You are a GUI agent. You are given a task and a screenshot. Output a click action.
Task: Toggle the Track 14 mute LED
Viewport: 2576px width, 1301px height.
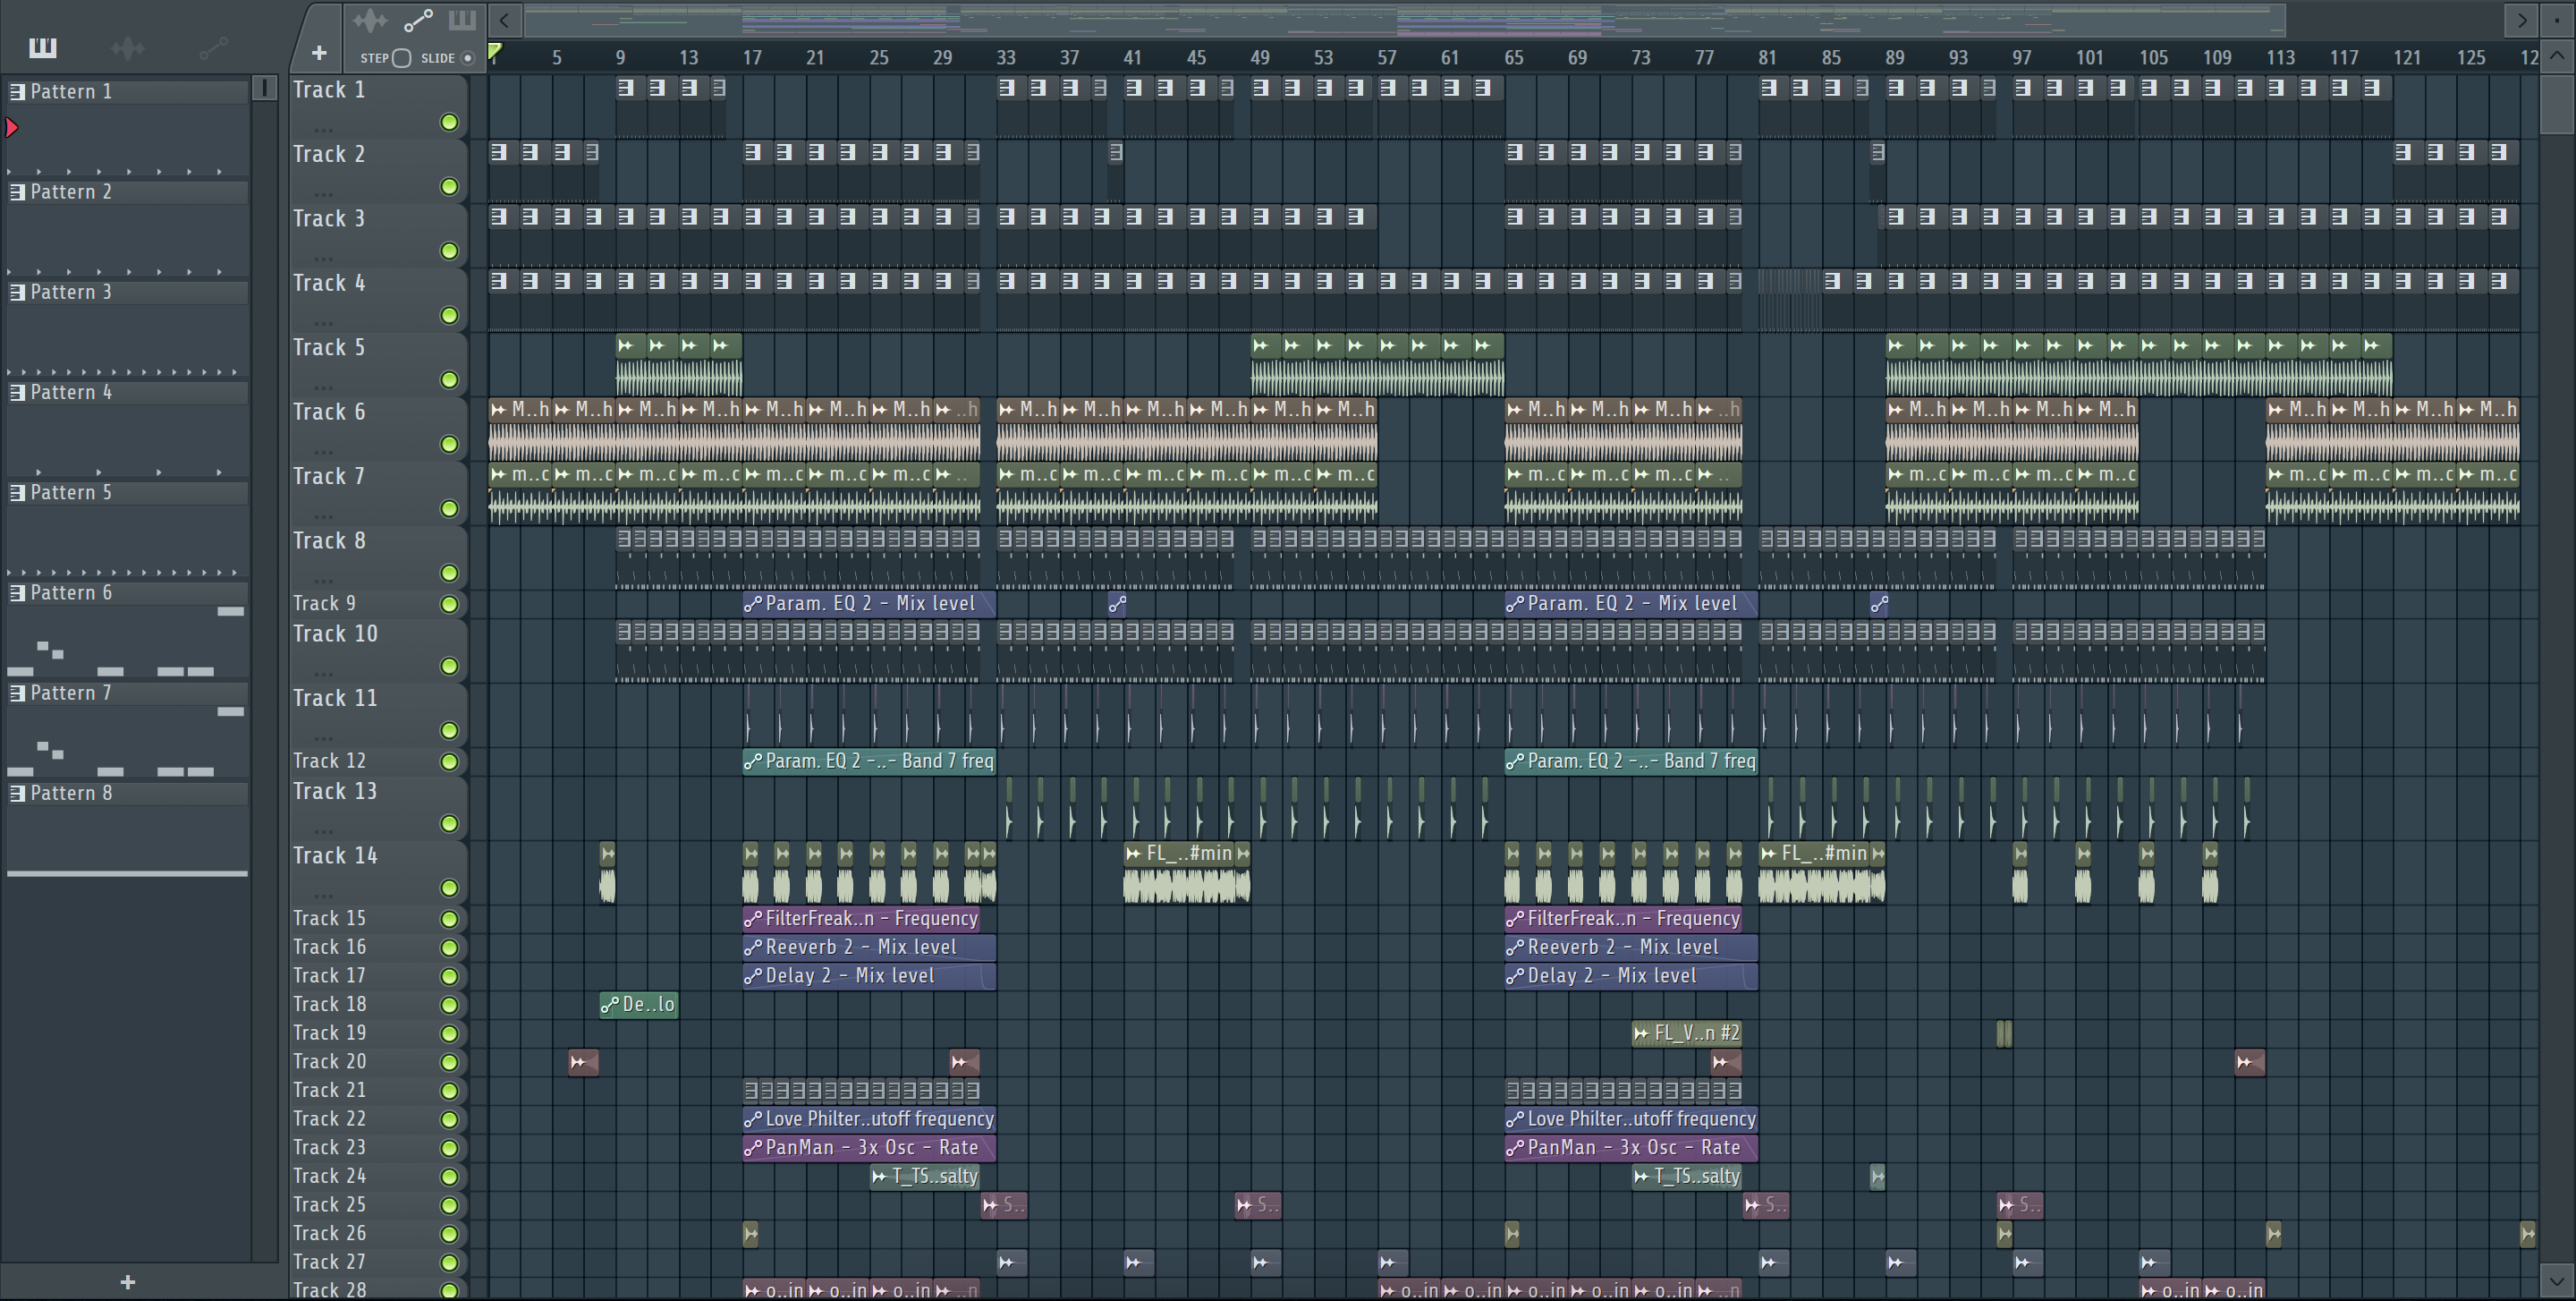pos(449,888)
